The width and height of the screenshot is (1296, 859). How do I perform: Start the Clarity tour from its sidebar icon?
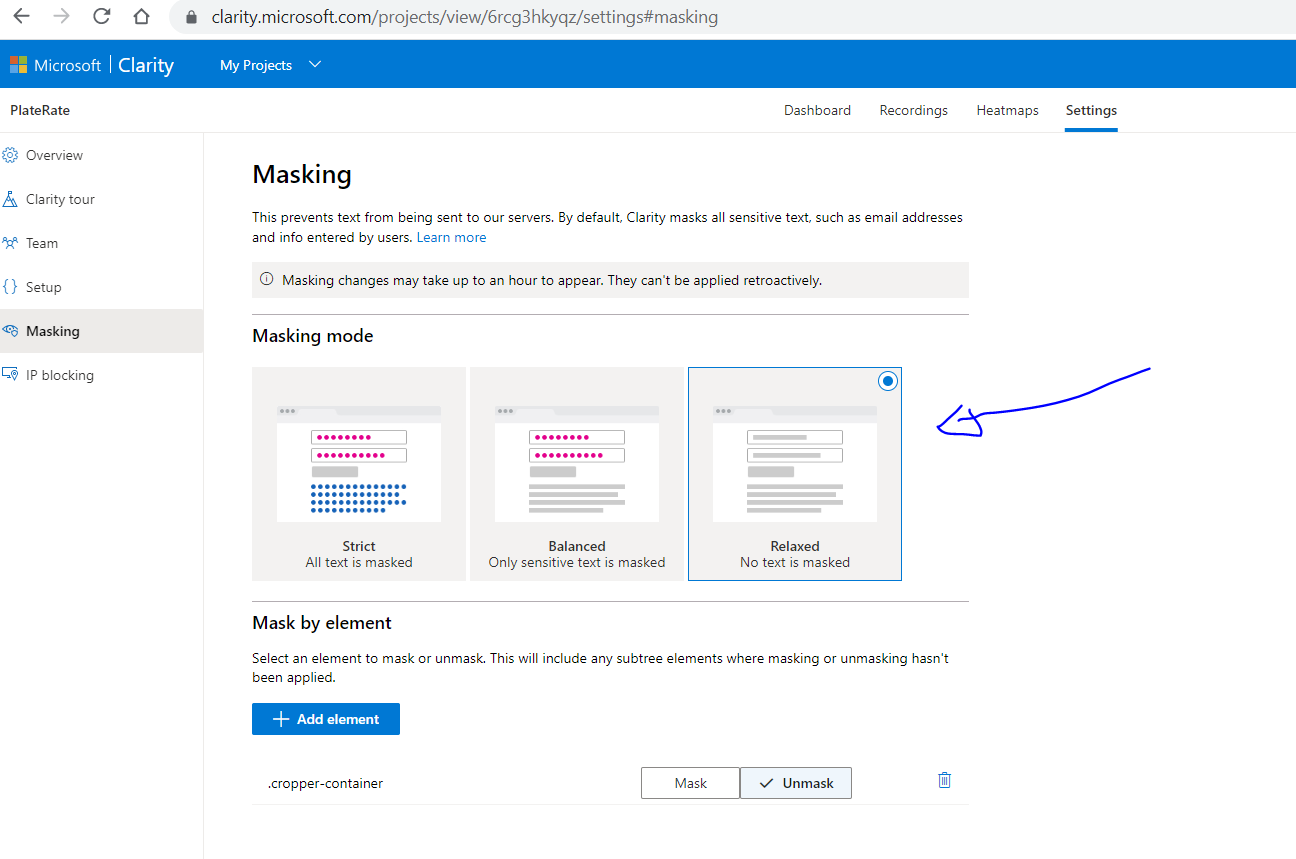[11, 198]
